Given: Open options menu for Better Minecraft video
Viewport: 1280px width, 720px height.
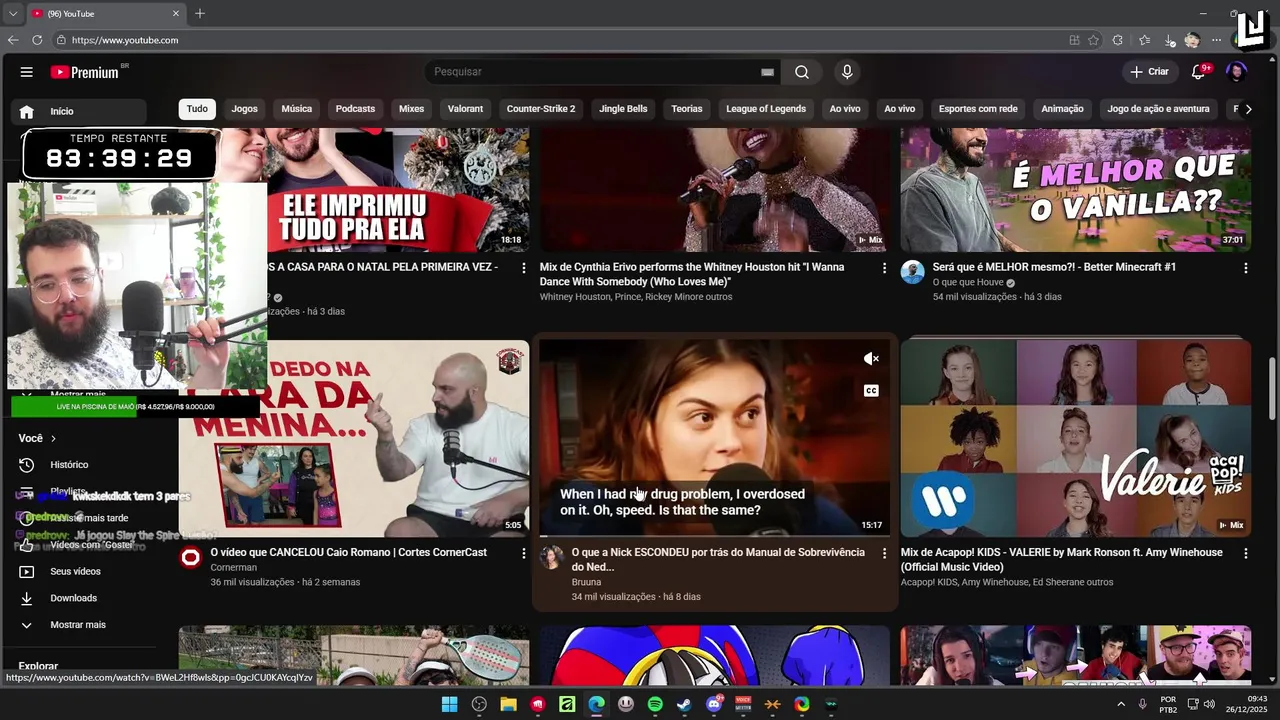Looking at the screenshot, I should [1246, 268].
